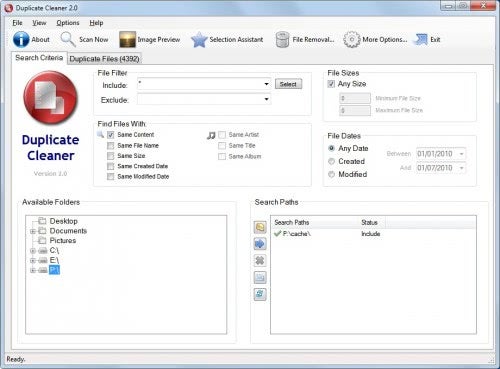The width and height of the screenshot is (500, 369).
Task: Tick the Same Size checkbox
Action: point(110,156)
